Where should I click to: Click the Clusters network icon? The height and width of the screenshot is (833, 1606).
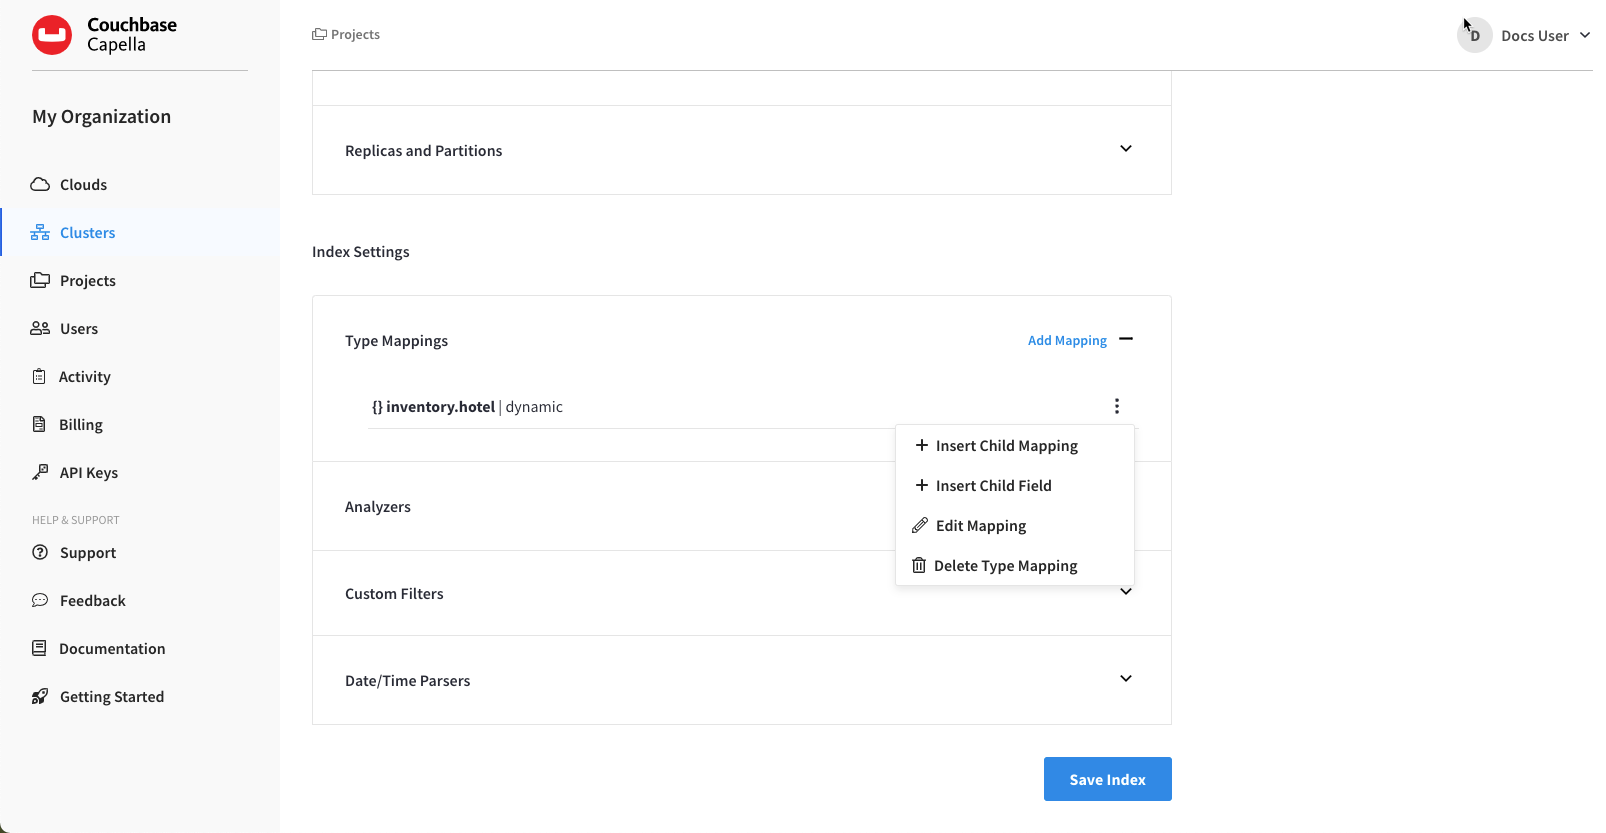pyautogui.click(x=40, y=233)
